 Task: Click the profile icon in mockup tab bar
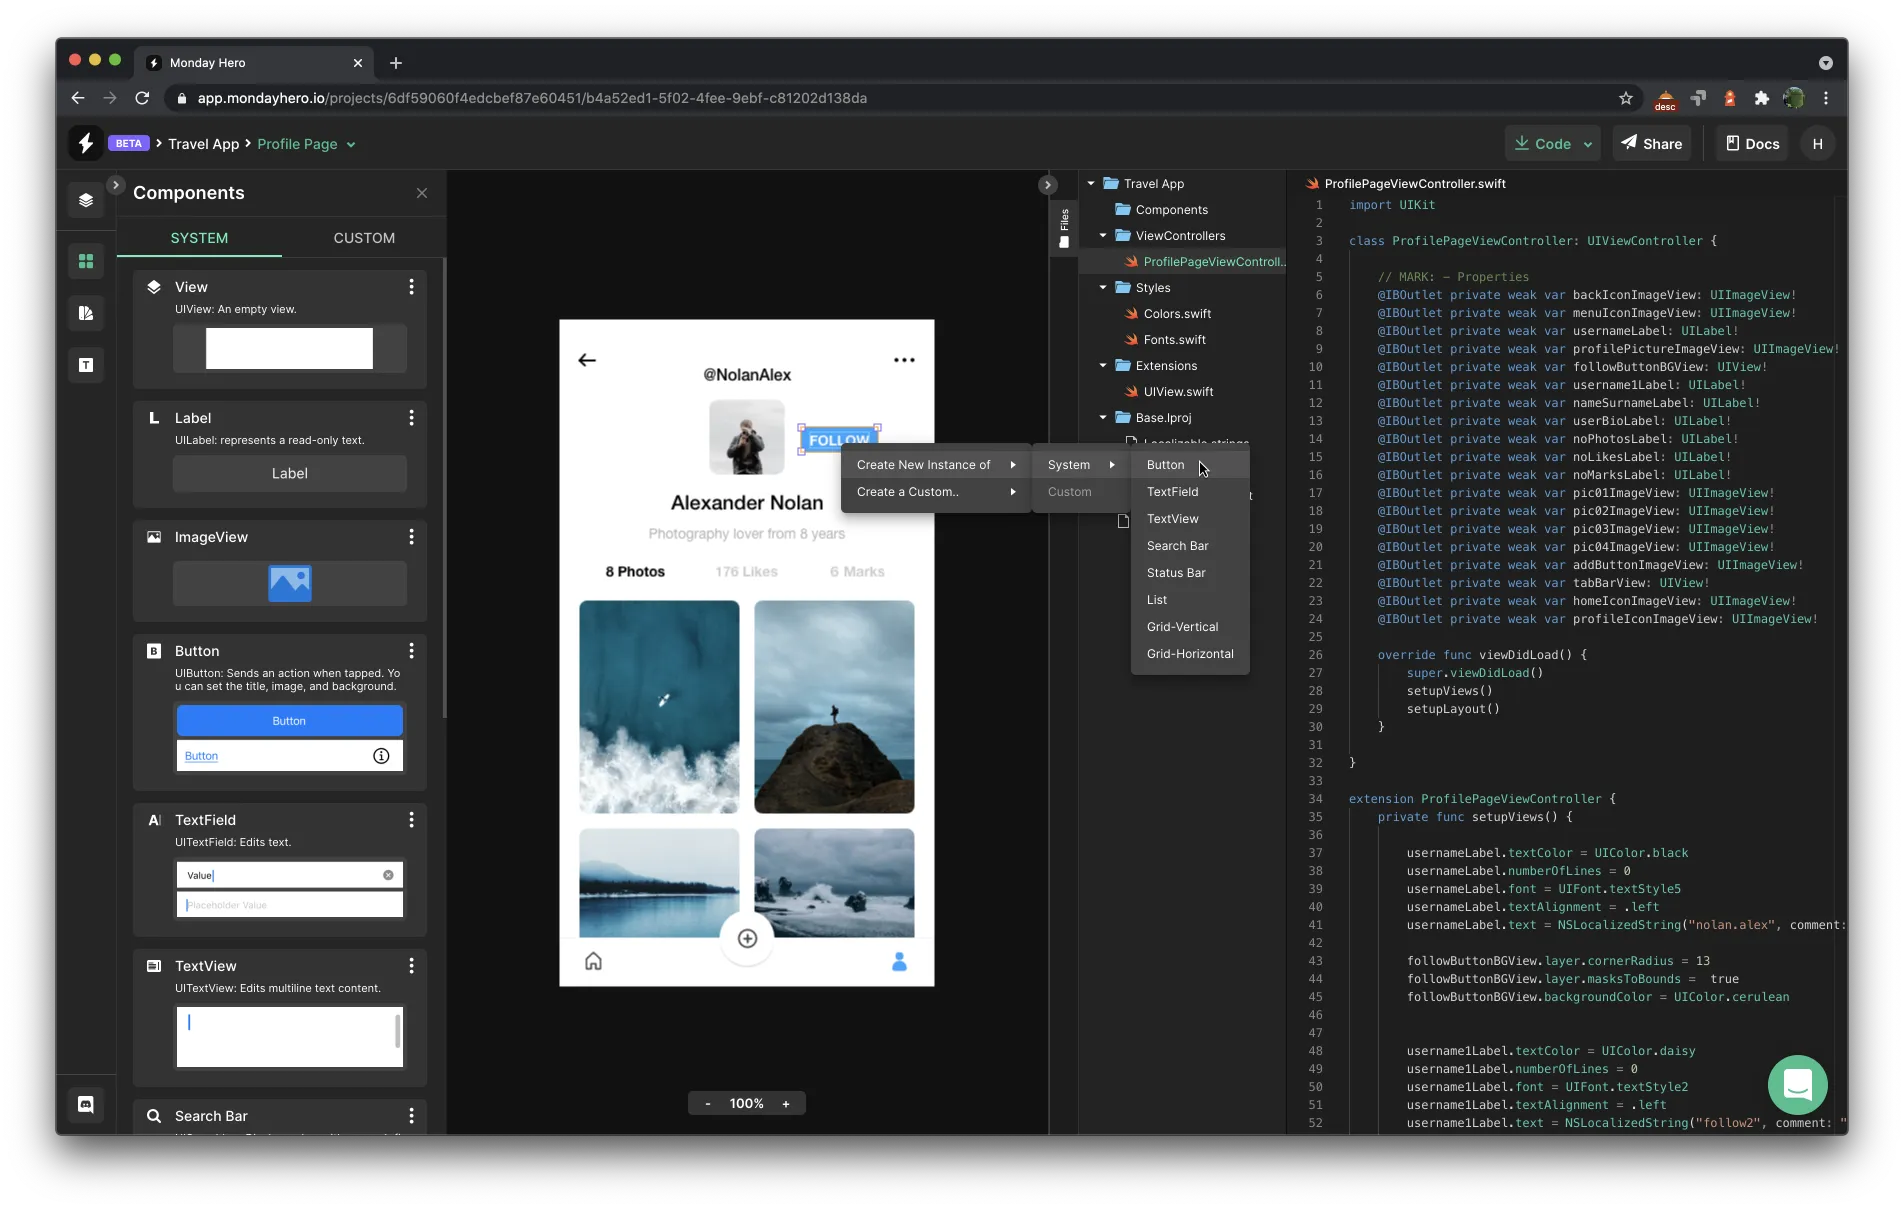[x=899, y=961]
